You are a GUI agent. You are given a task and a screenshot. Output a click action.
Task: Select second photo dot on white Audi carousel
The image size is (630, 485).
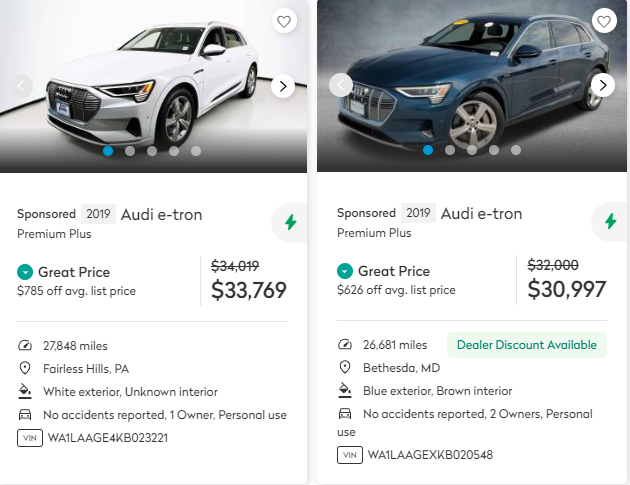coord(130,151)
